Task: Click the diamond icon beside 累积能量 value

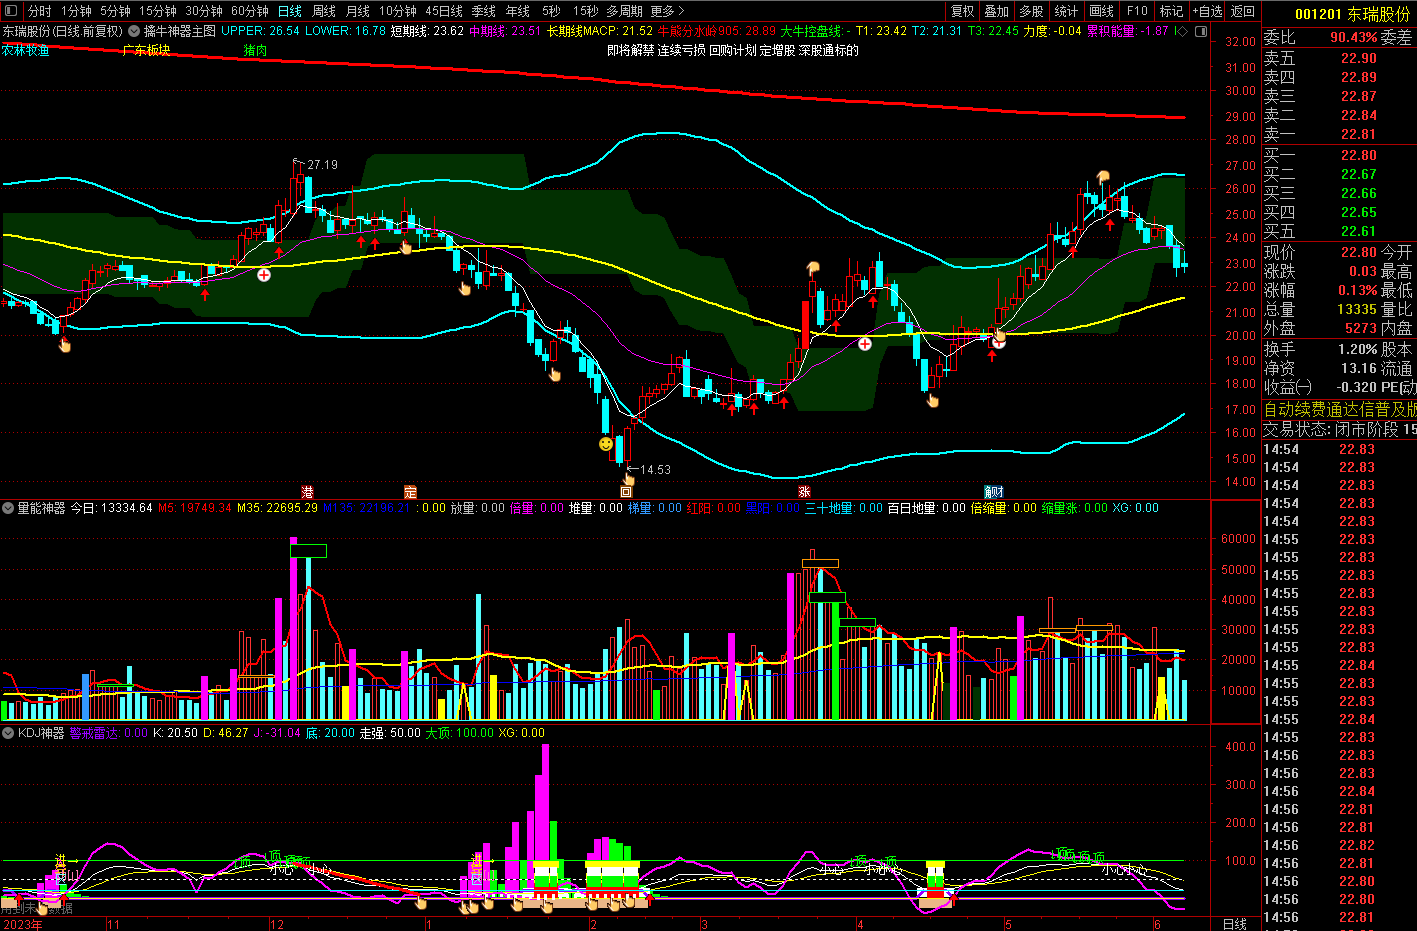Action: 1182,31
